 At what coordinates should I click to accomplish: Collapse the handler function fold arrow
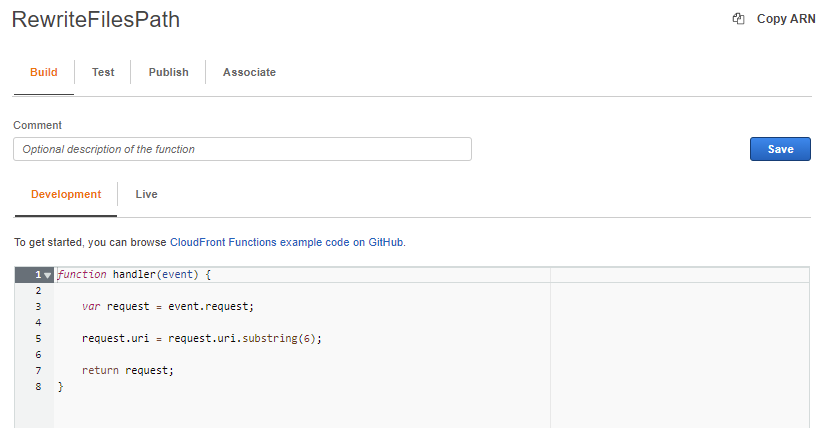pyautogui.click(x=47, y=275)
